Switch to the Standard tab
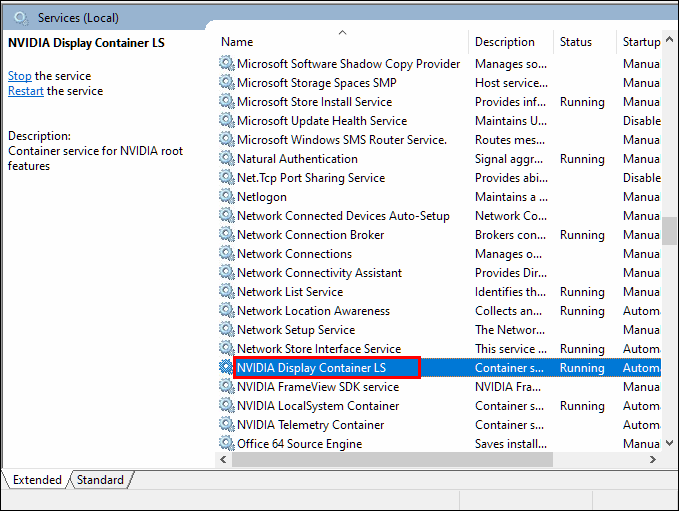The image size is (679, 511). 101,480
